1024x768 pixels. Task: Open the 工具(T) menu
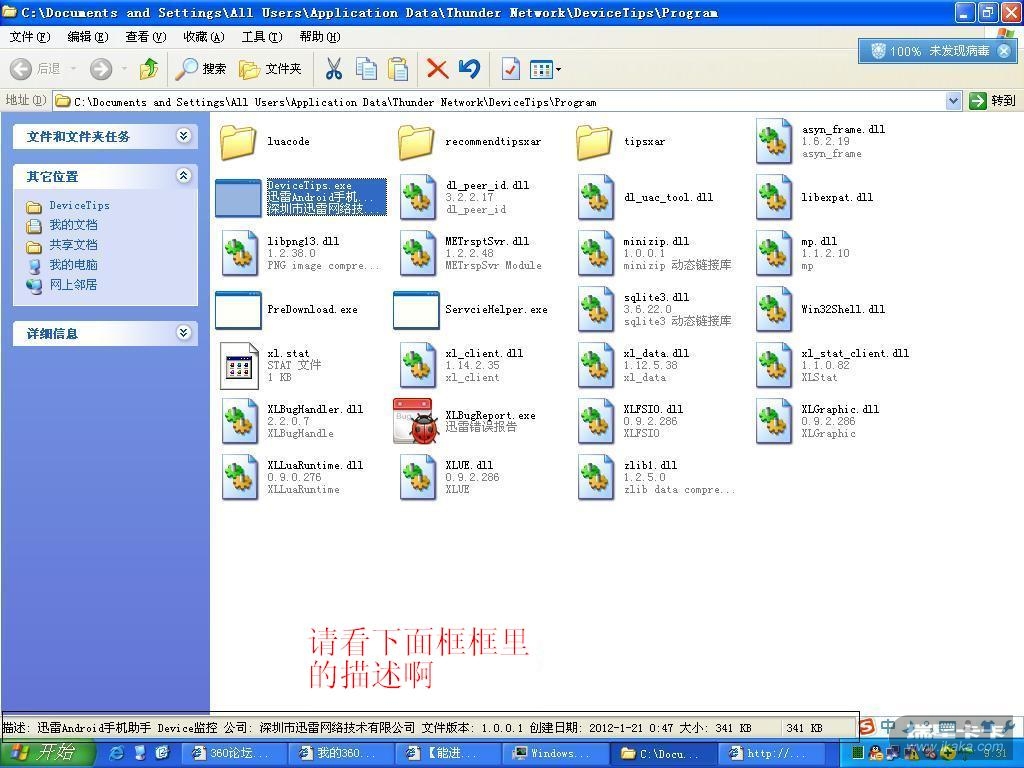coord(262,37)
